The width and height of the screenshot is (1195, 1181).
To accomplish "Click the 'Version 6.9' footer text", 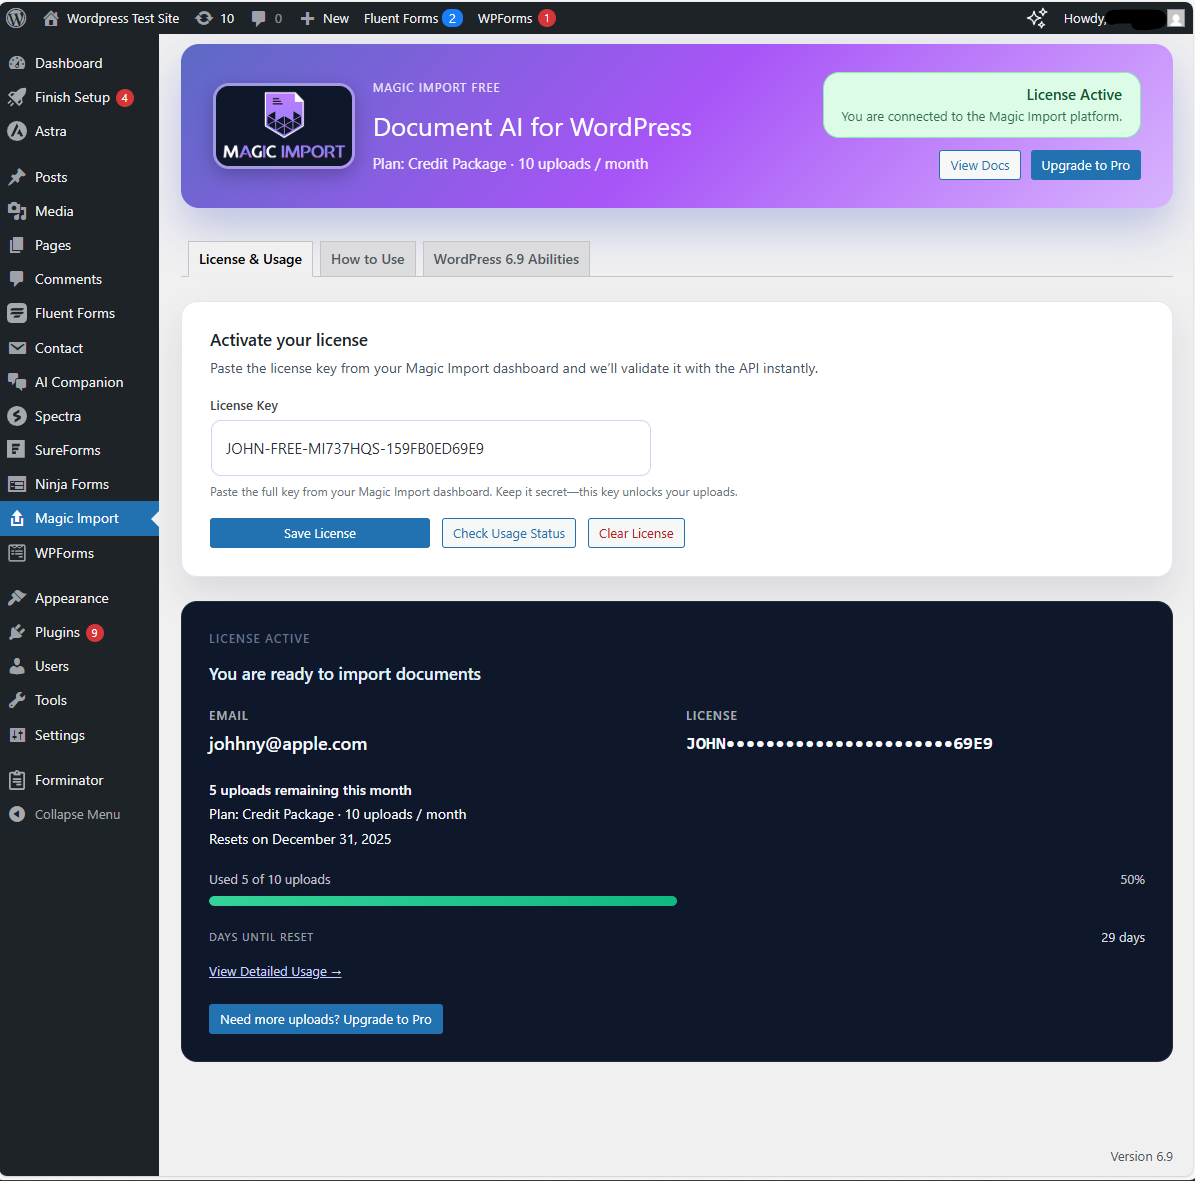I will (1141, 1157).
